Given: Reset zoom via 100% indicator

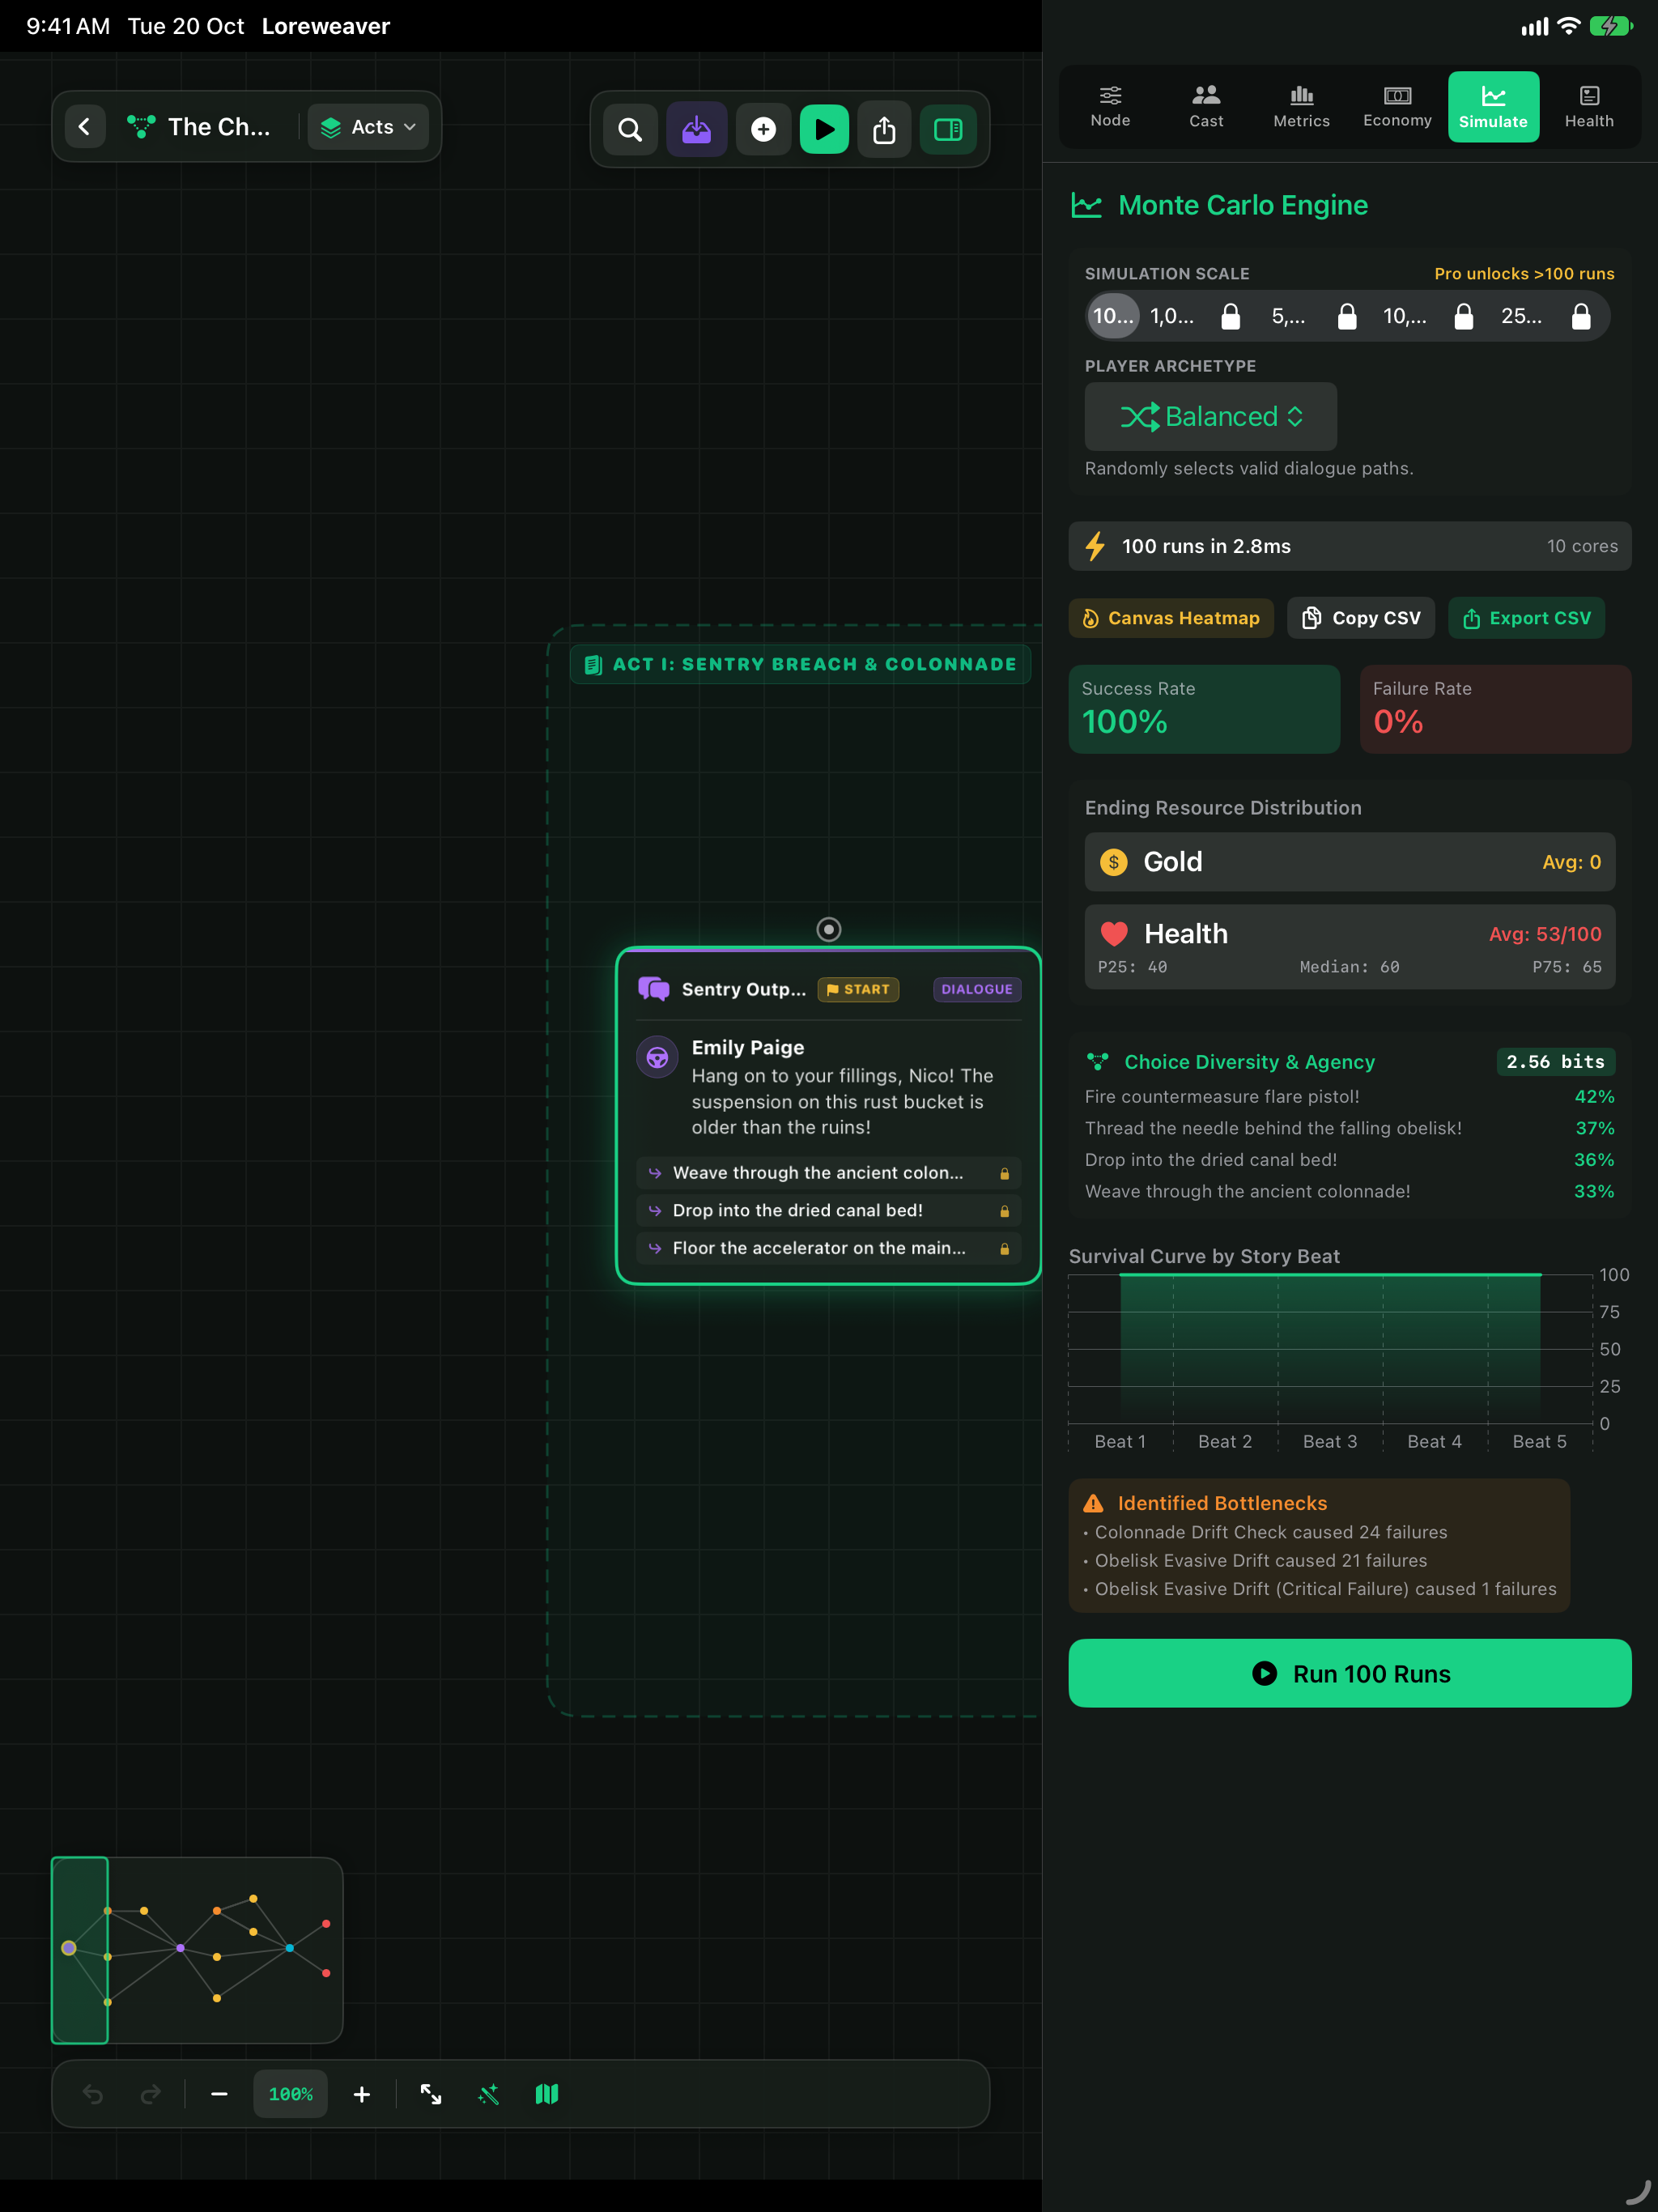Looking at the screenshot, I should pos(291,2093).
